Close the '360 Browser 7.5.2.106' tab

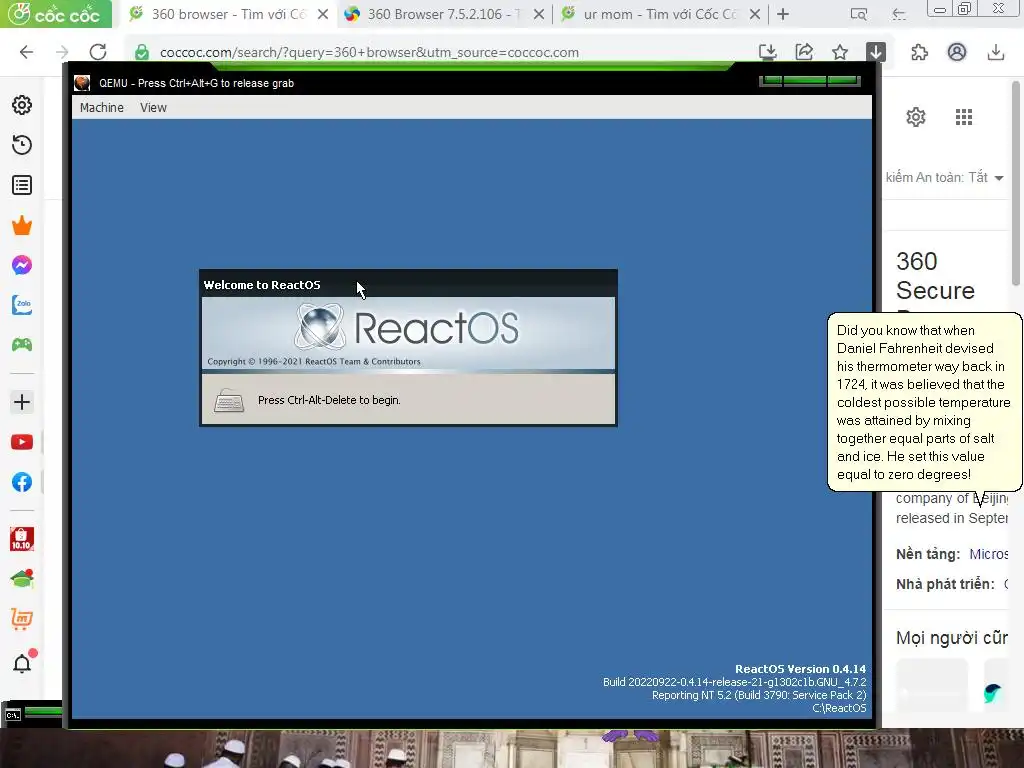coord(539,14)
